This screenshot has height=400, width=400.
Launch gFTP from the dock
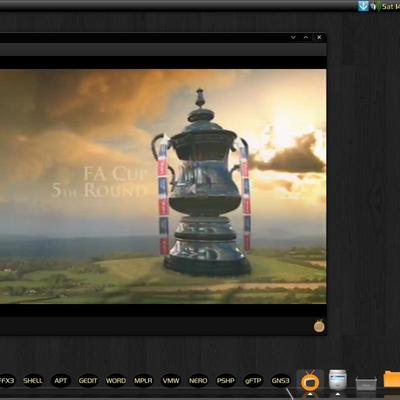pyautogui.click(x=253, y=380)
